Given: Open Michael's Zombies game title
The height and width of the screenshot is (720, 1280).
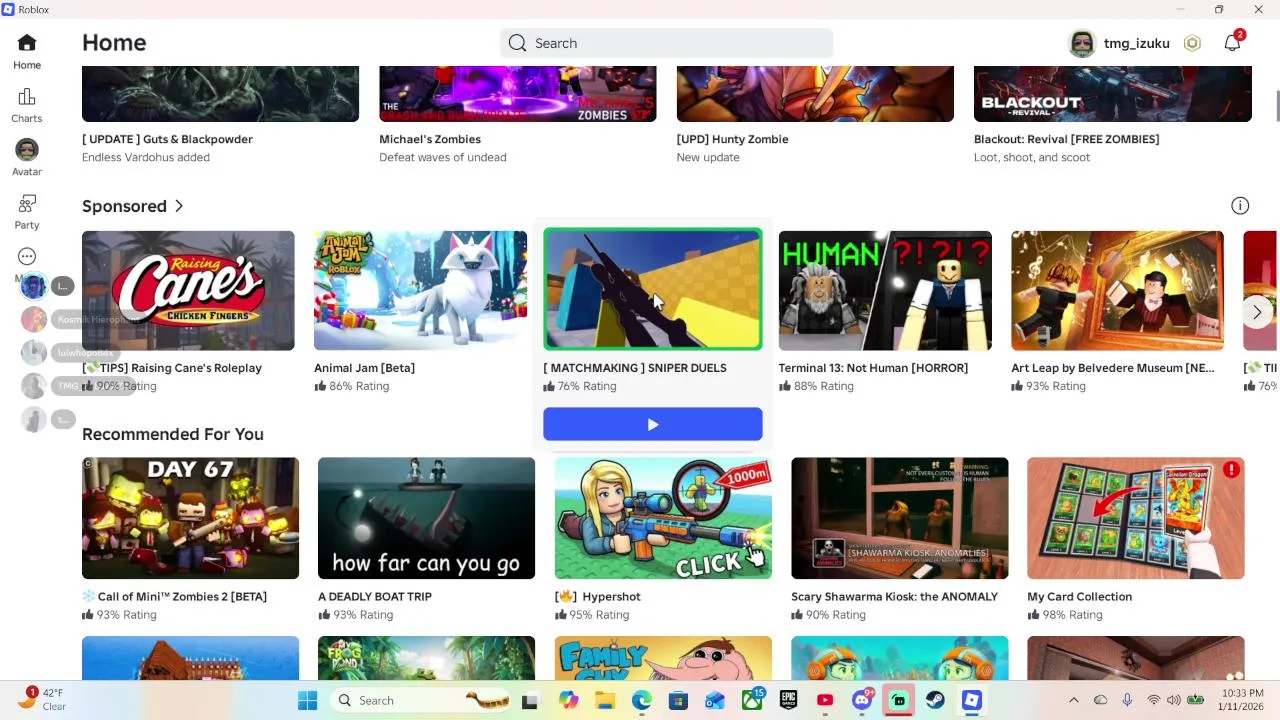Looking at the screenshot, I should click(430, 139).
